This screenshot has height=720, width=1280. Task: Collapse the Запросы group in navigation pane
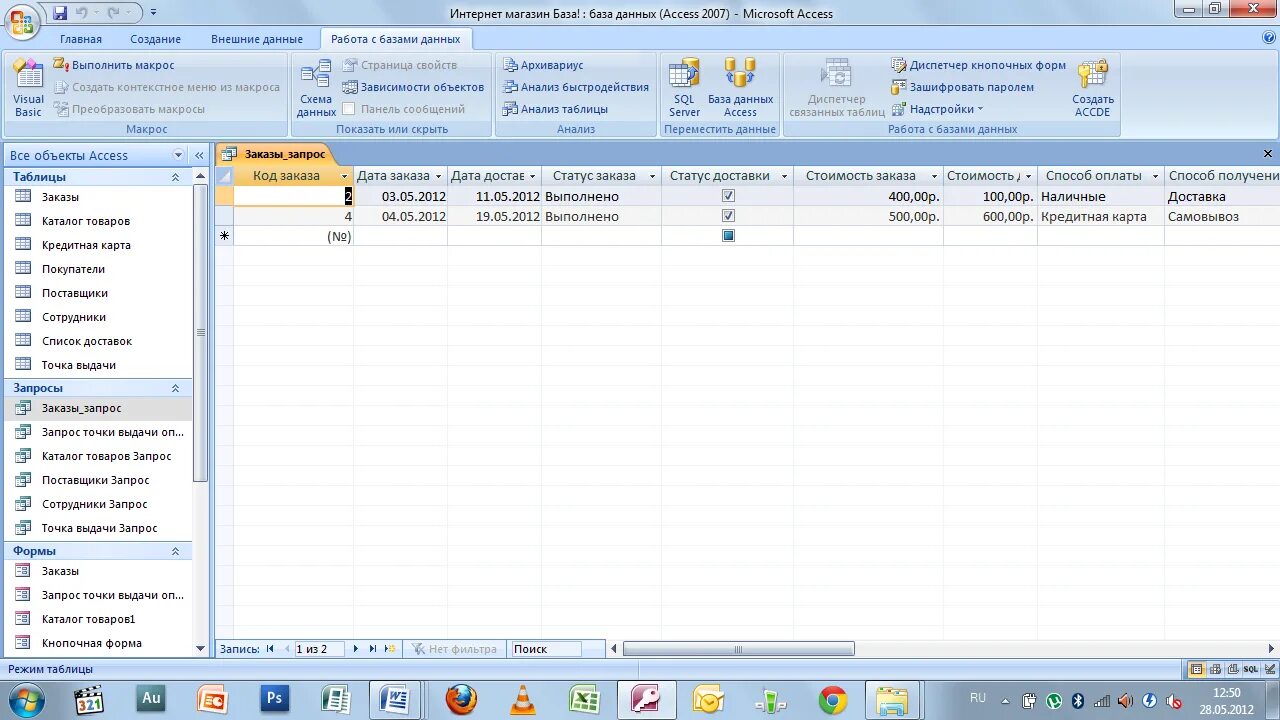click(175, 388)
